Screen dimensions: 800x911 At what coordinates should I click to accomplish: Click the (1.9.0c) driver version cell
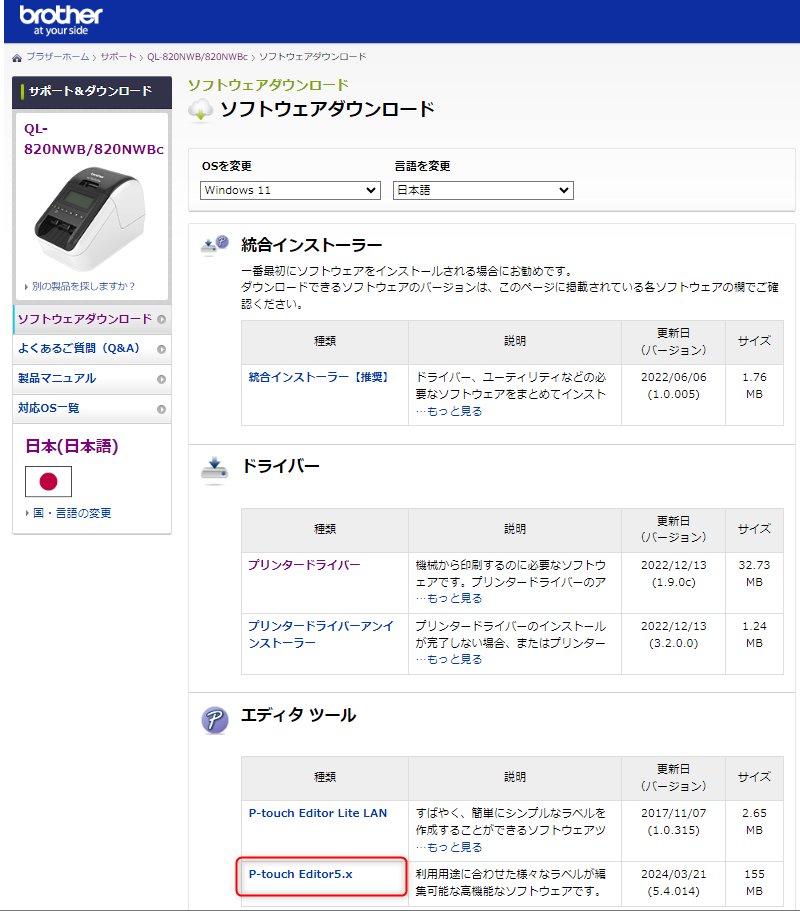[673, 582]
